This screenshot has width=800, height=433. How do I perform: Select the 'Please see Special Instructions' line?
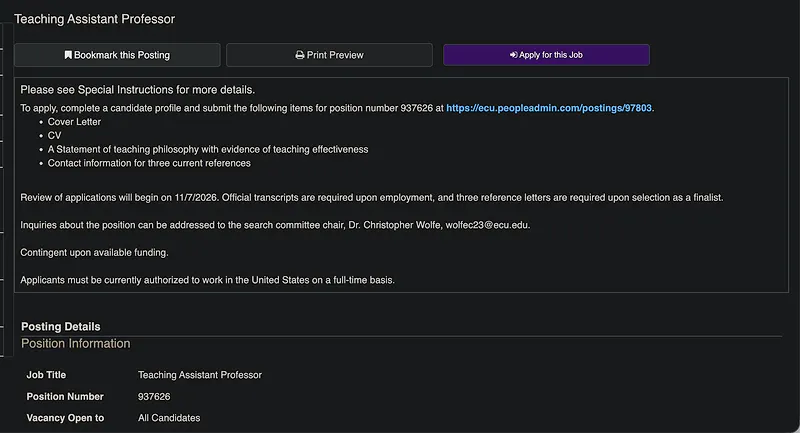click(x=138, y=90)
